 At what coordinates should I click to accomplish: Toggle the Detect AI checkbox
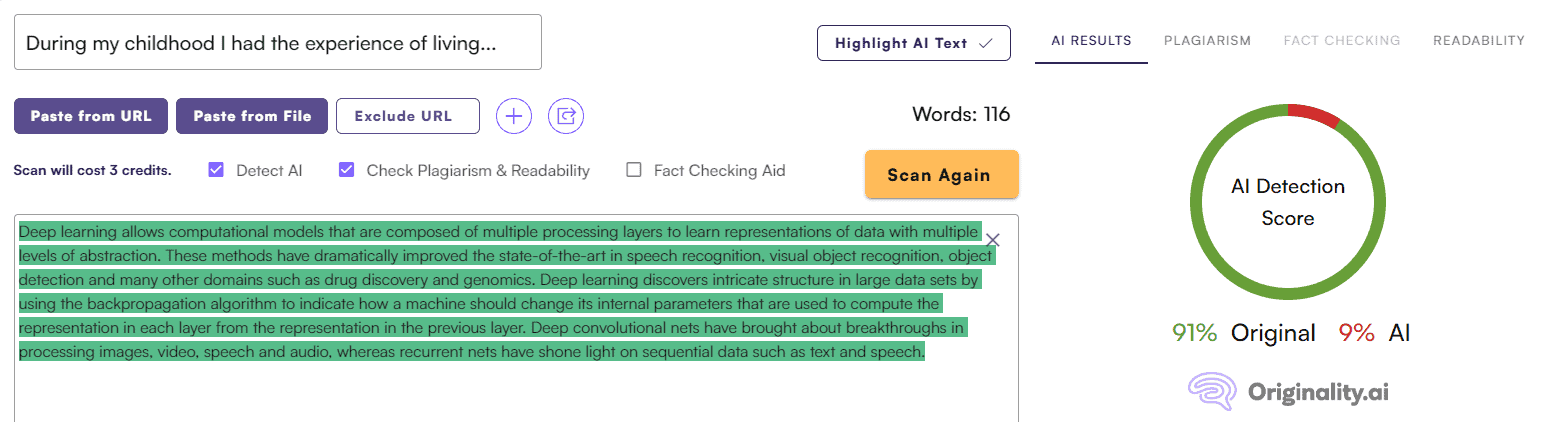216,170
